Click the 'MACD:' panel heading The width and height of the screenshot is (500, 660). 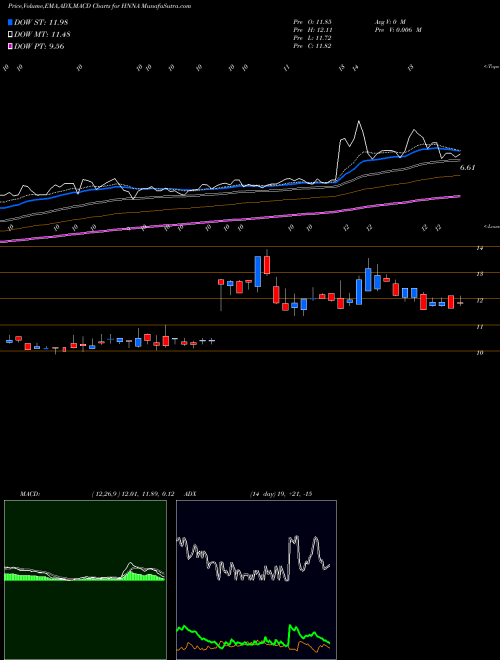click(x=29, y=494)
